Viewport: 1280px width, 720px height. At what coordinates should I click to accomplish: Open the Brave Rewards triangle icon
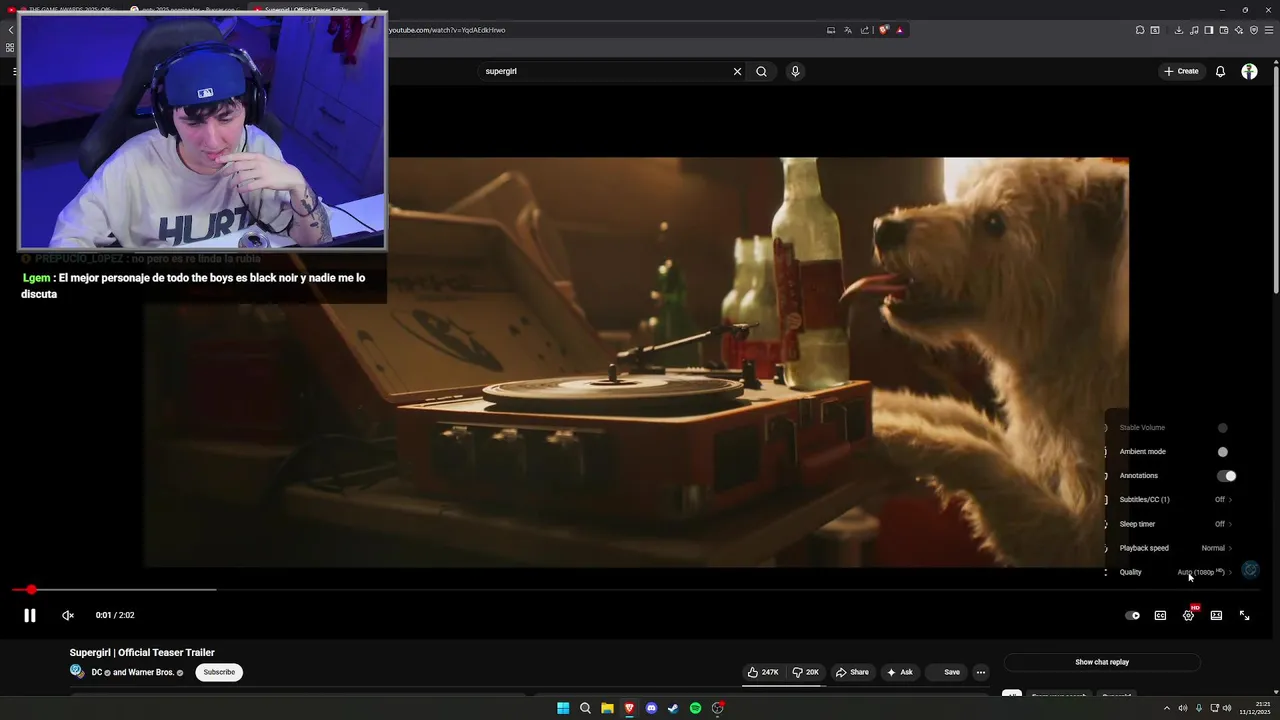899,30
